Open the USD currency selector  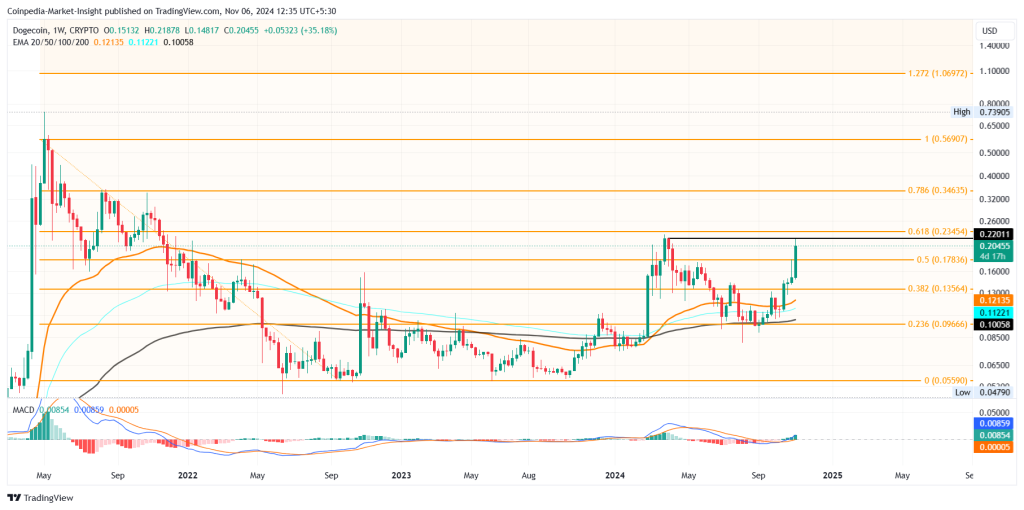click(992, 31)
